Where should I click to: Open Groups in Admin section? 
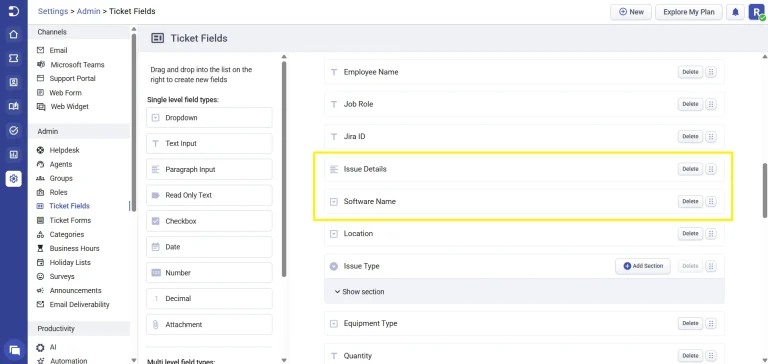pyautogui.click(x=61, y=178)
